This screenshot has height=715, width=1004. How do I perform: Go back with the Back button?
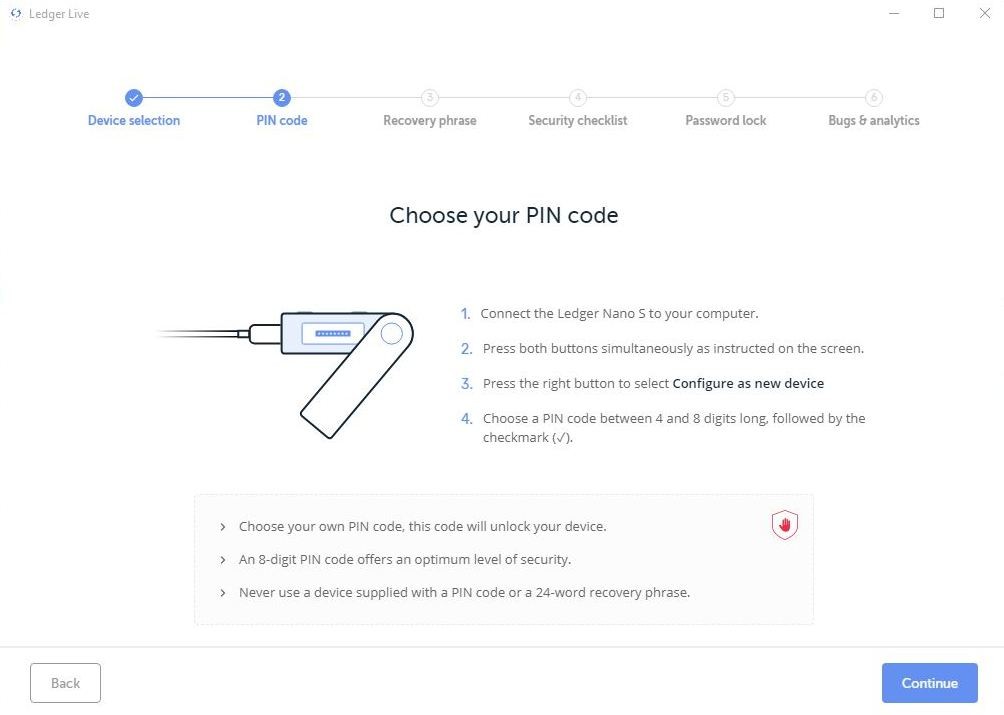click(65, 683)
